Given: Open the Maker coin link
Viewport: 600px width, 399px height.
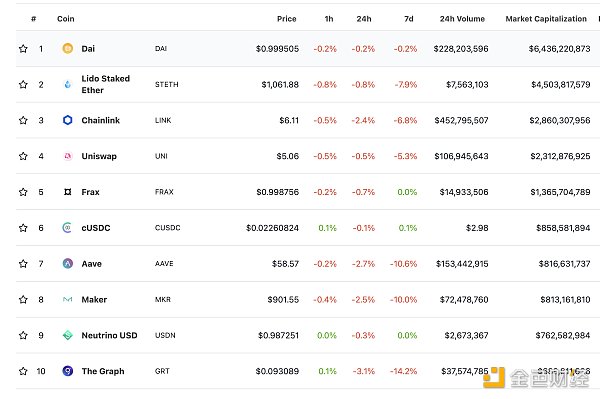Looking at the screenshot, I should [94, 300].
